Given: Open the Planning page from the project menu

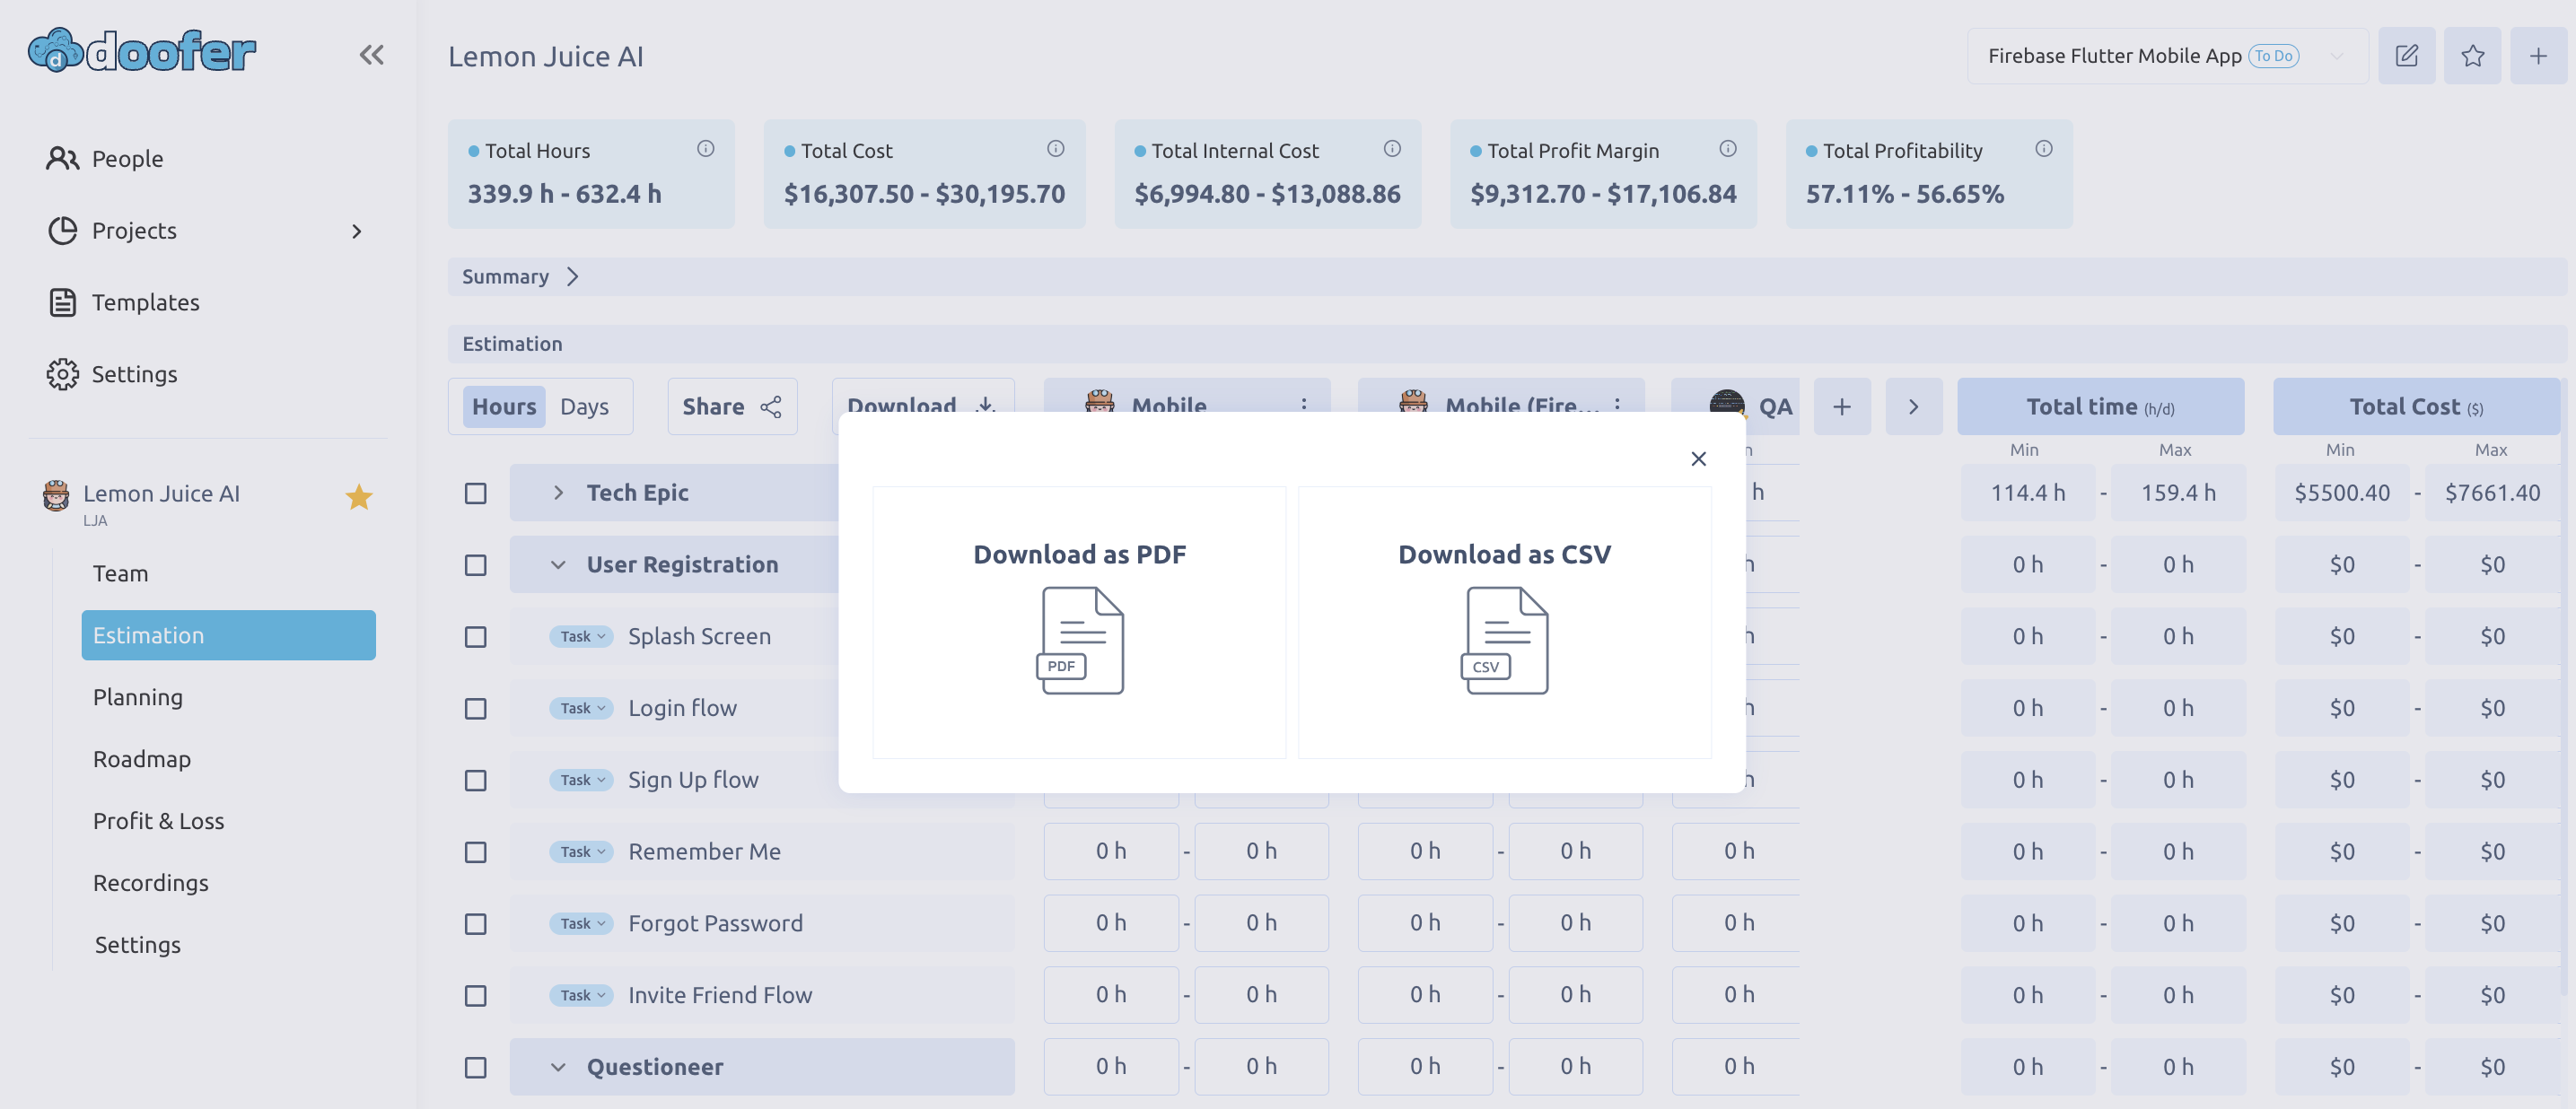Looking at the screenshot, I should tap(137, 697).
